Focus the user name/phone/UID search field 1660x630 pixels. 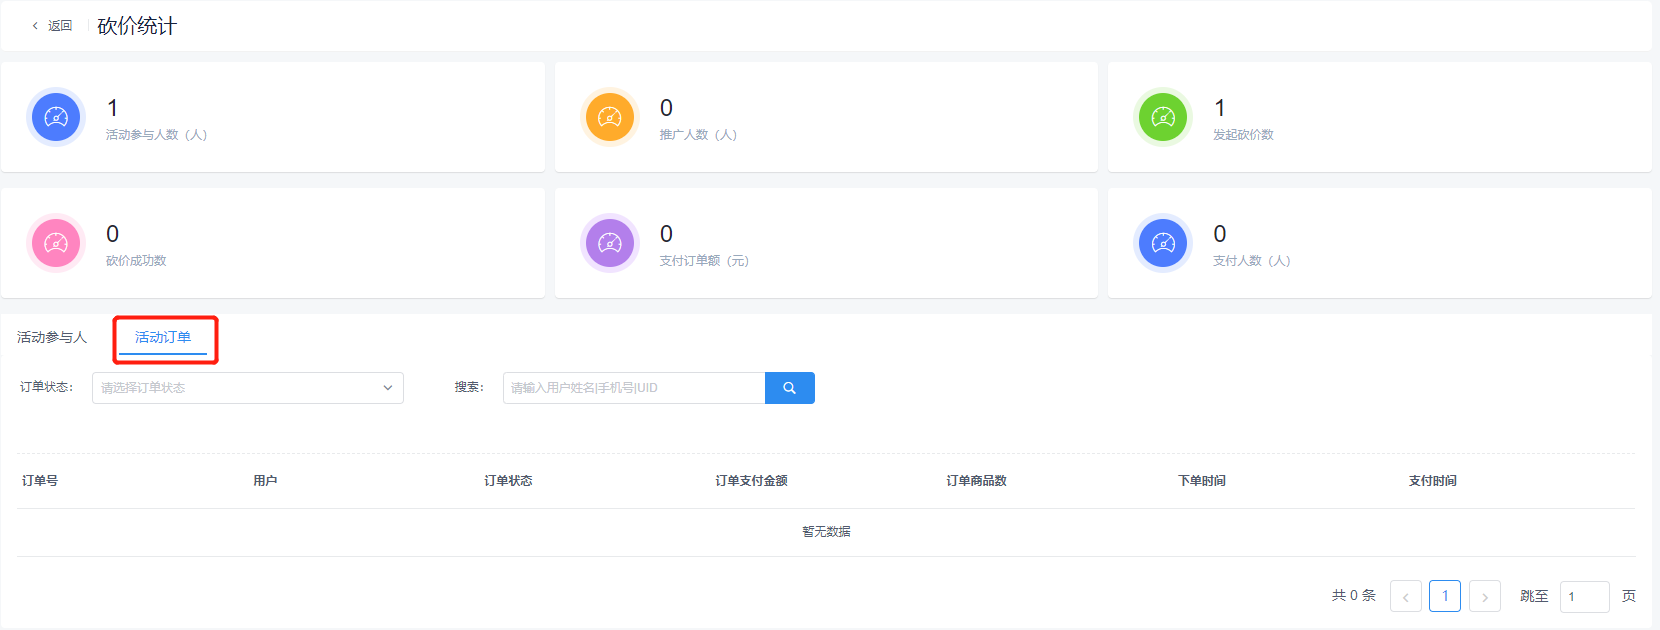click(634, 388)
